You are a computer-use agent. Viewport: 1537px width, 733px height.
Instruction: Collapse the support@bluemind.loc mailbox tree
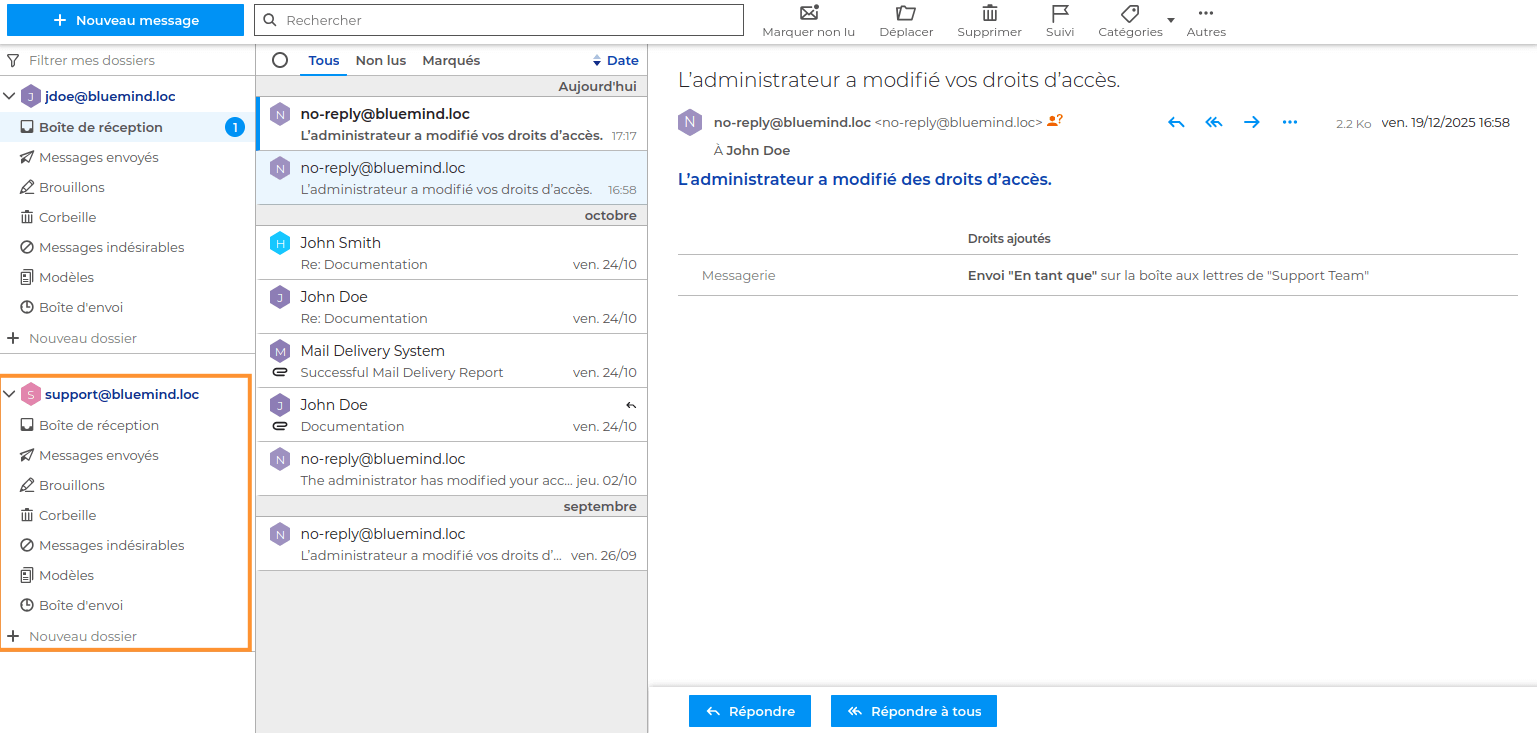click(x=10, y=395)
